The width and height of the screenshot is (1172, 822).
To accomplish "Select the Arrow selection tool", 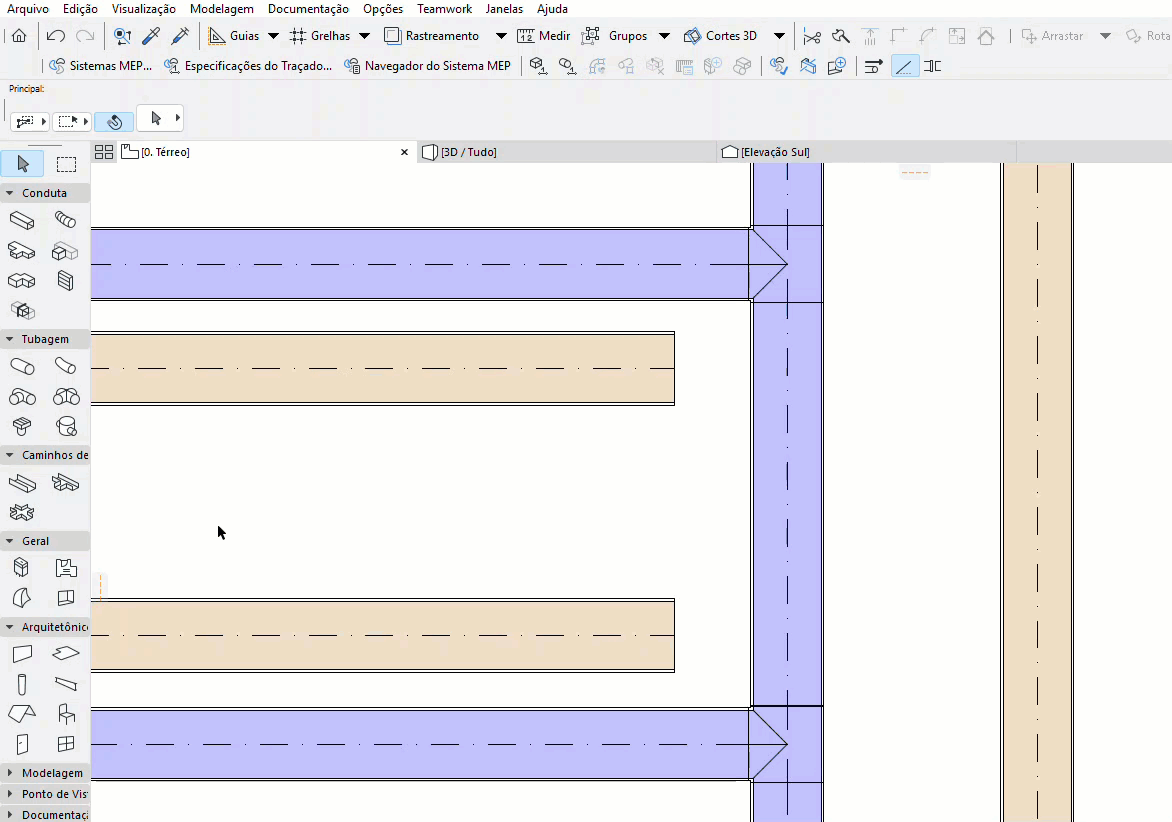I will [21, 164].
